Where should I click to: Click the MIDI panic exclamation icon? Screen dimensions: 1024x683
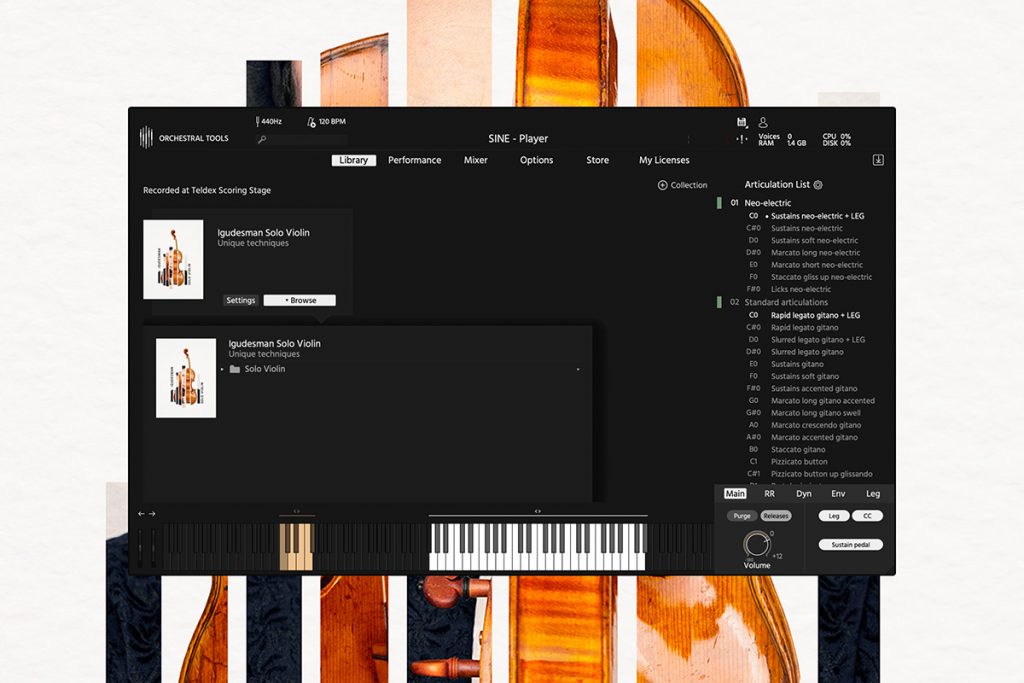click(742, 139)
